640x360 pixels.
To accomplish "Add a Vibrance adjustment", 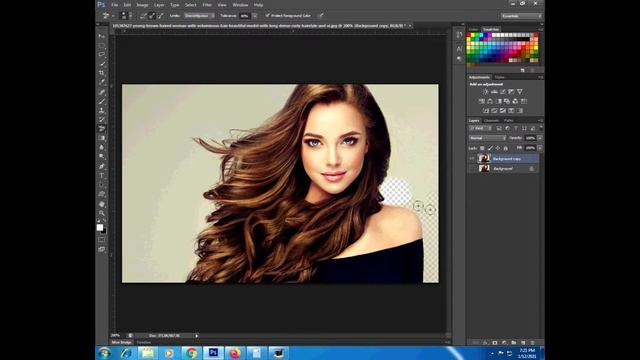I will 520,91.
